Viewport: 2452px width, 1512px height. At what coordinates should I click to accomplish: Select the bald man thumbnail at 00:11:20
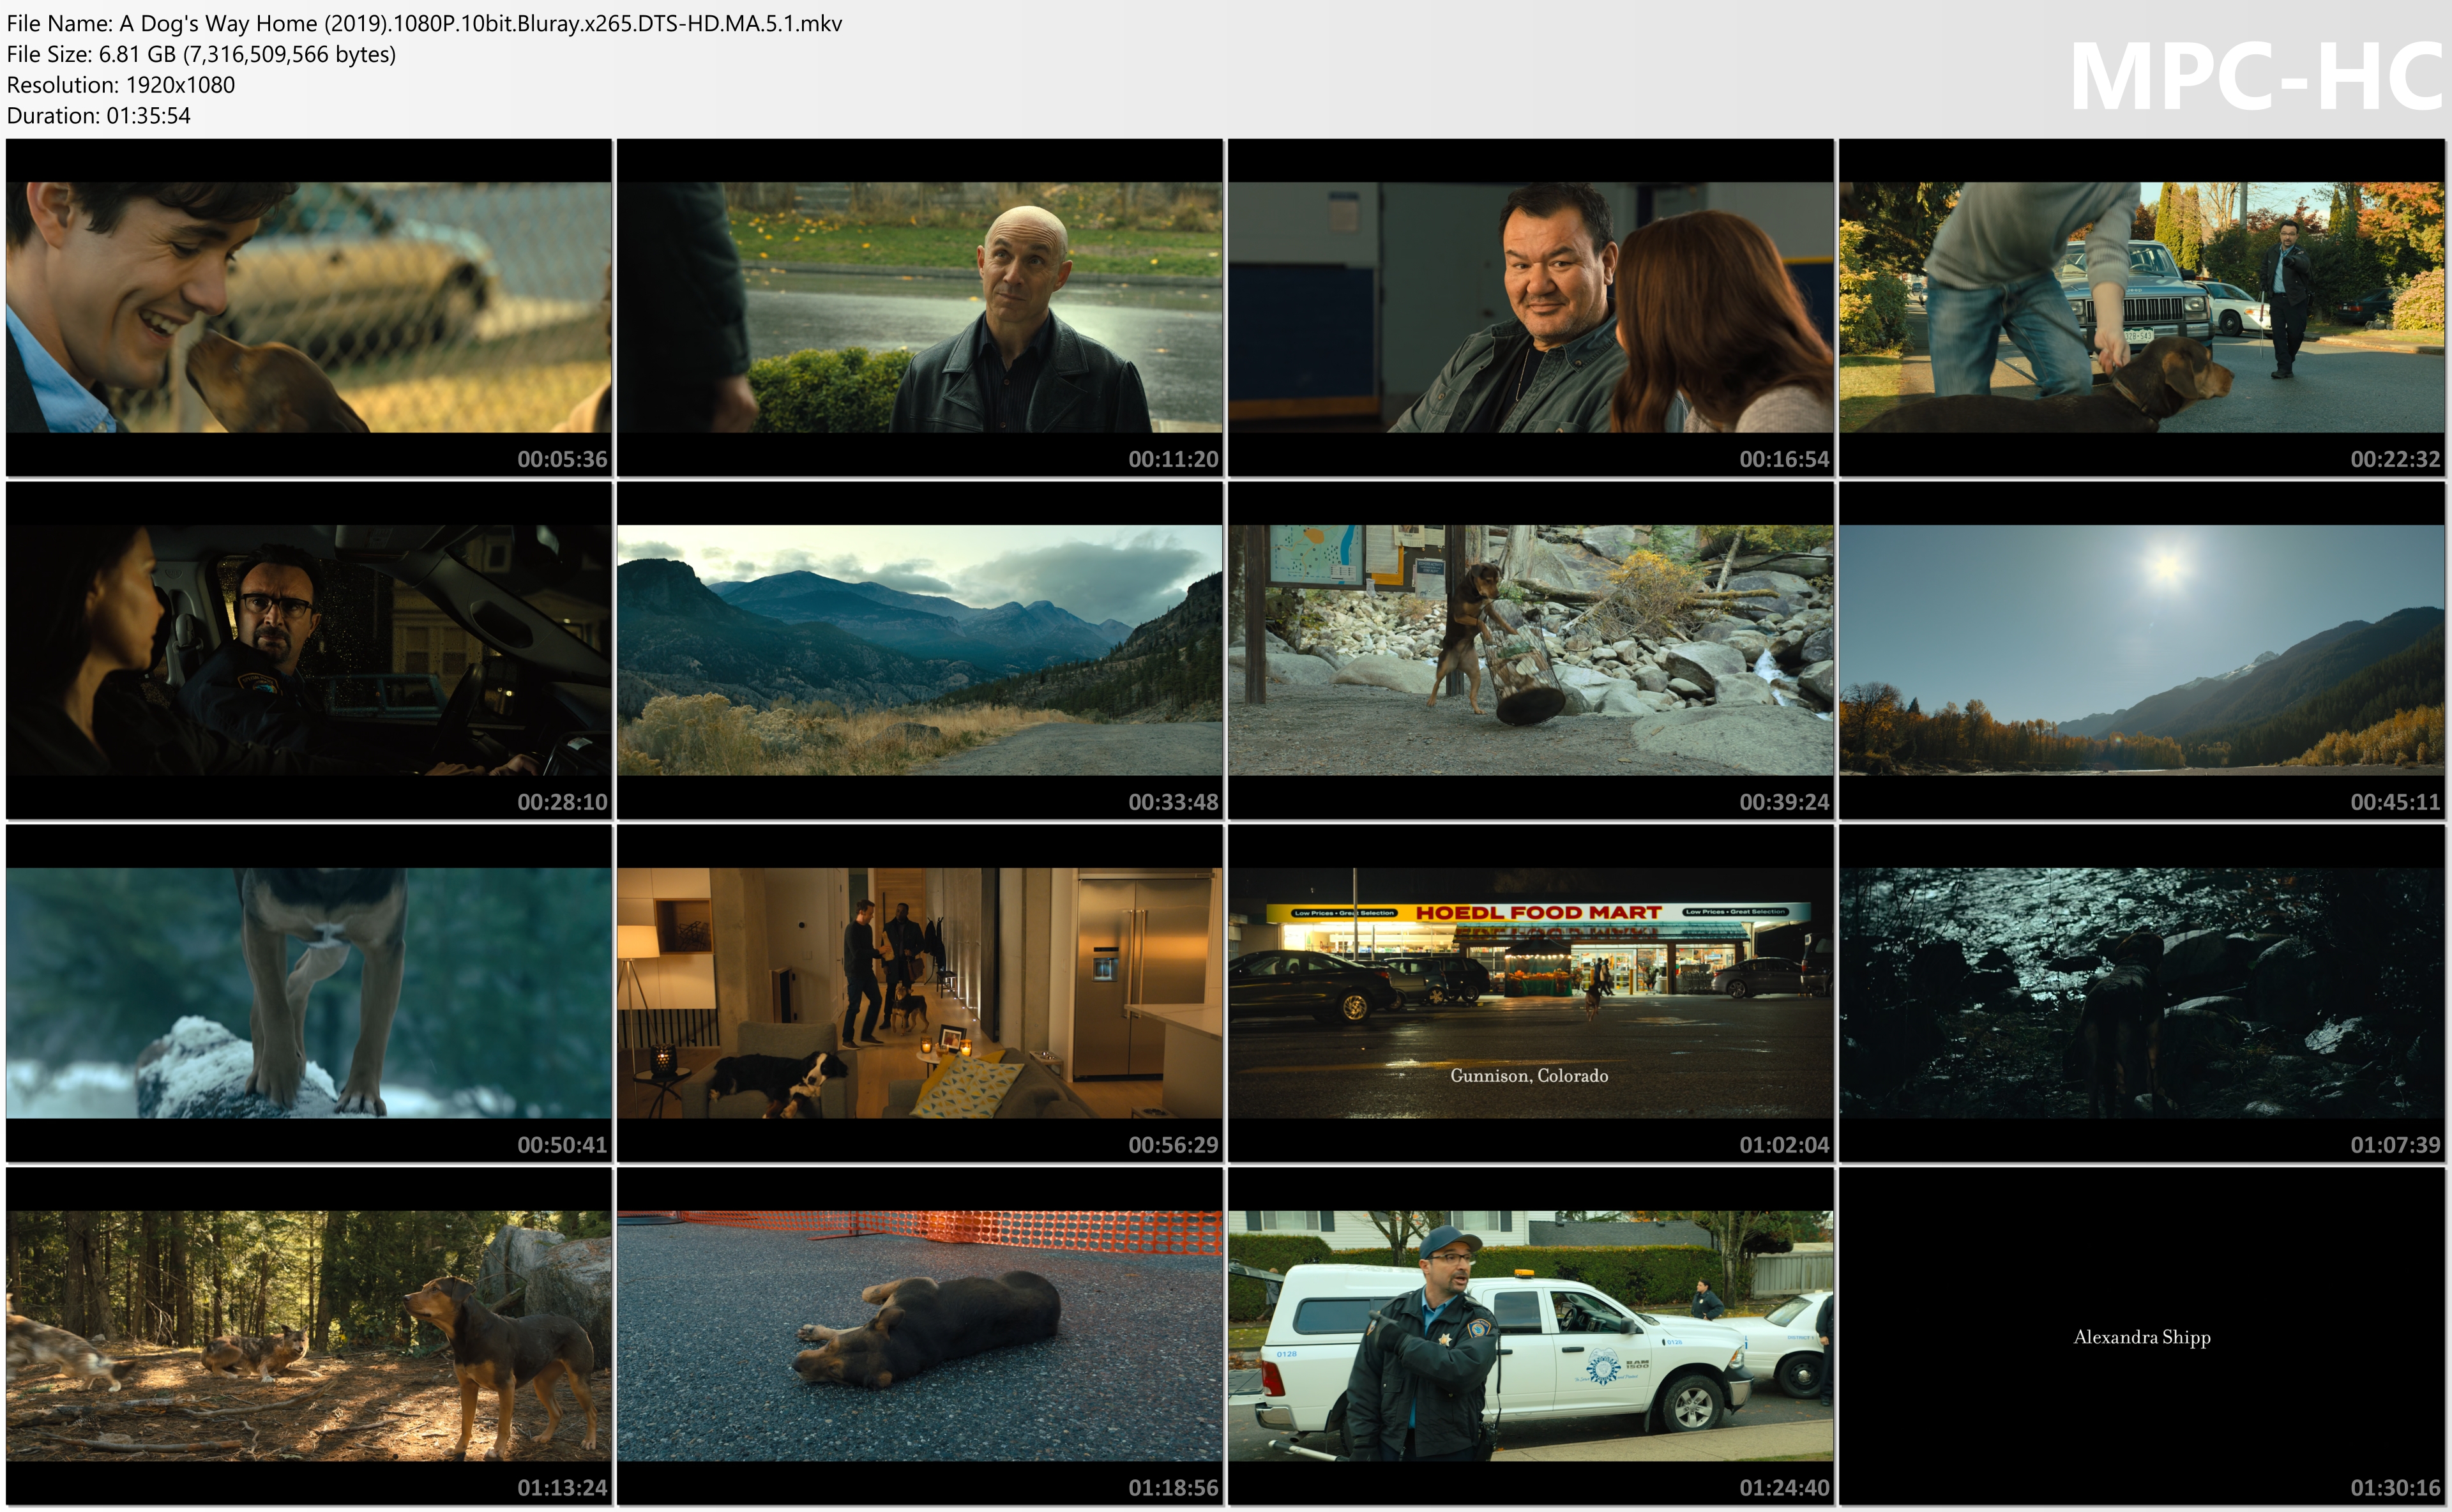coord(919,307)
